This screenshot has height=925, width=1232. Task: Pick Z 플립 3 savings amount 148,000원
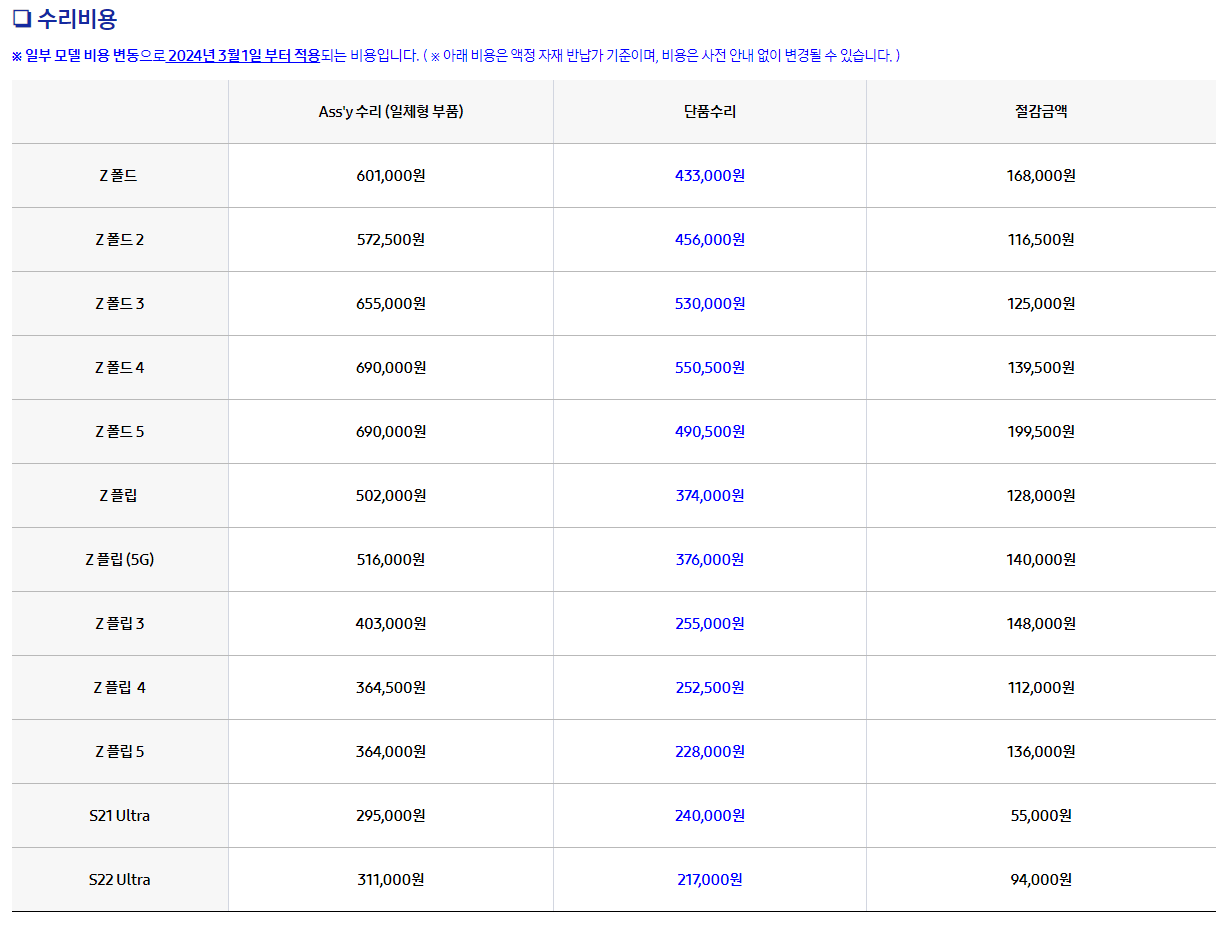pos(1041,624)
